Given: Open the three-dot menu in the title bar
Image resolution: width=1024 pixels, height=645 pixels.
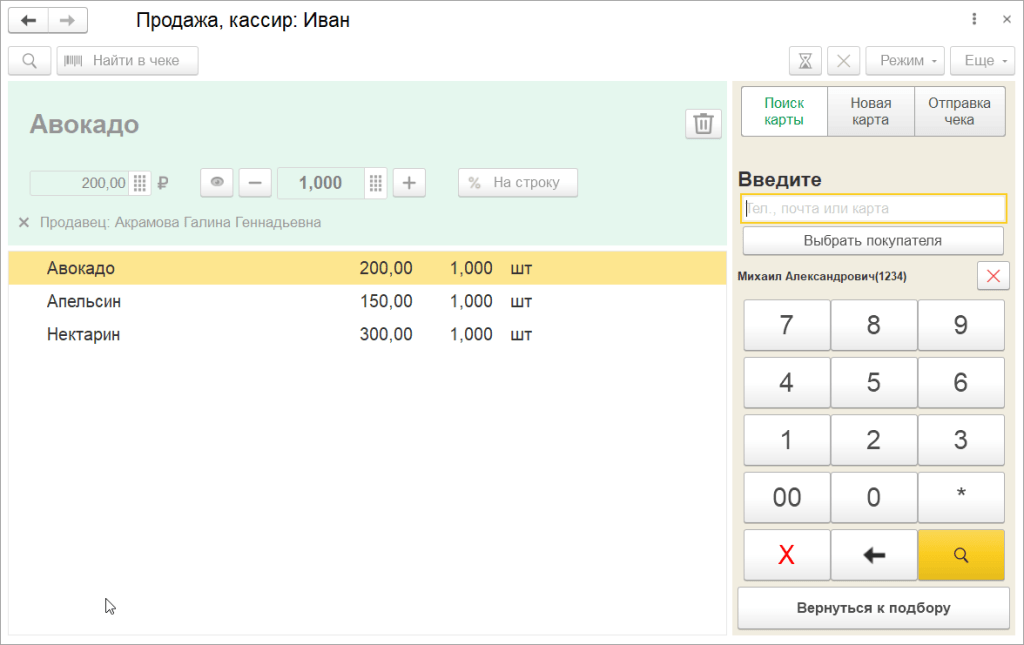Looking at the screenshot, I should click(974, 19).
